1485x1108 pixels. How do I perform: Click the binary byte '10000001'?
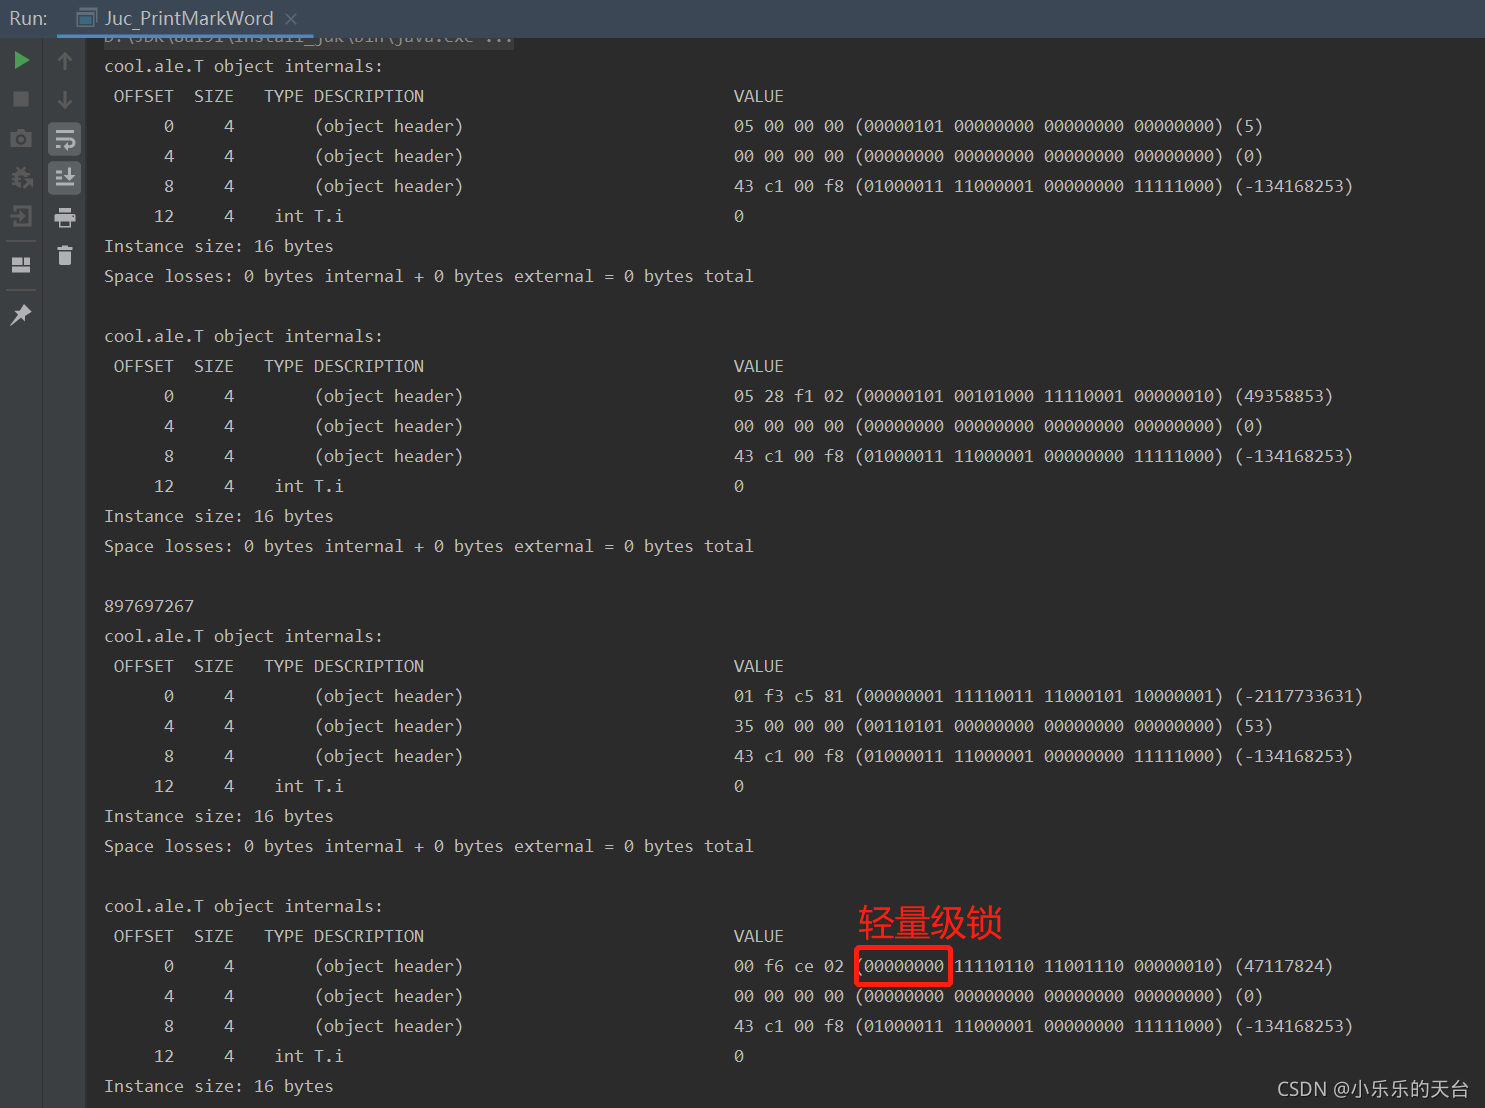pos(1176,696)
